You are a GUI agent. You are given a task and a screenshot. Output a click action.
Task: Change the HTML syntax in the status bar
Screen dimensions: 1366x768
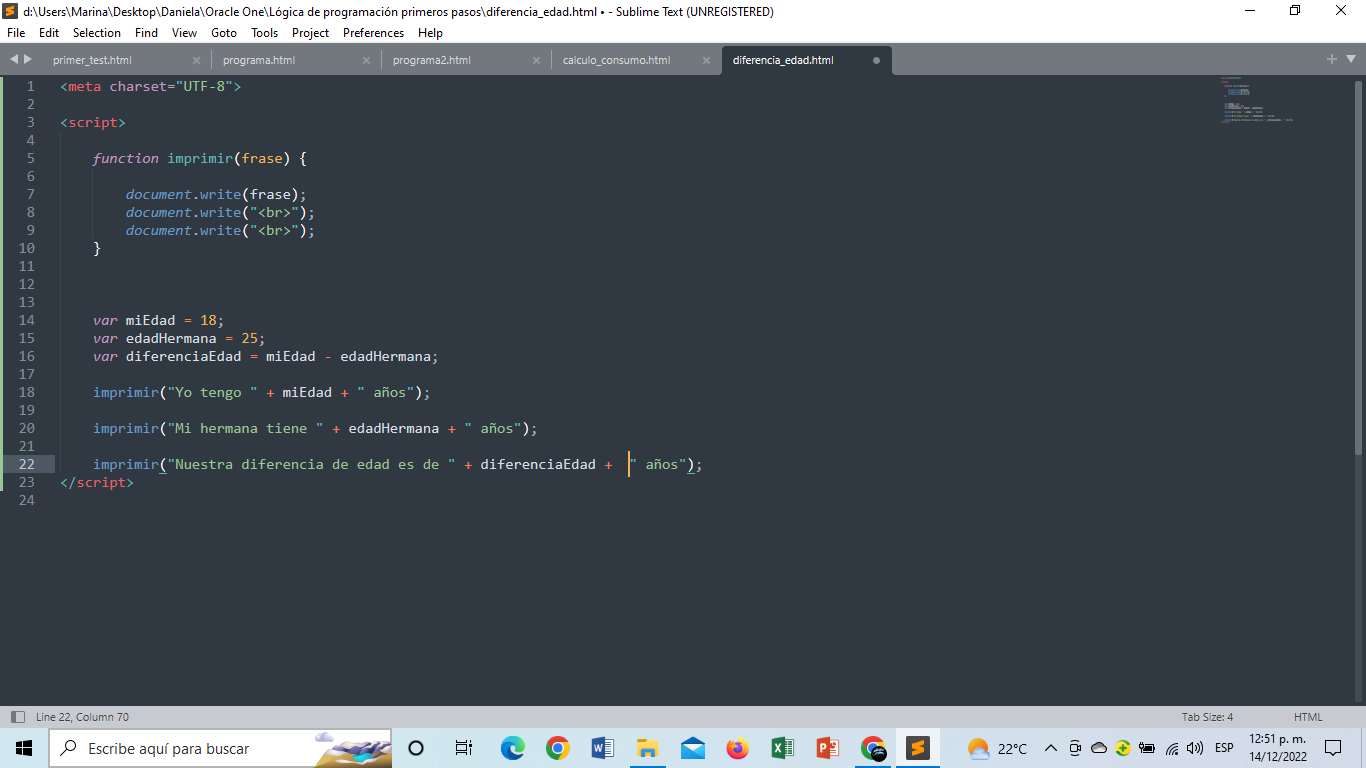1308,717
